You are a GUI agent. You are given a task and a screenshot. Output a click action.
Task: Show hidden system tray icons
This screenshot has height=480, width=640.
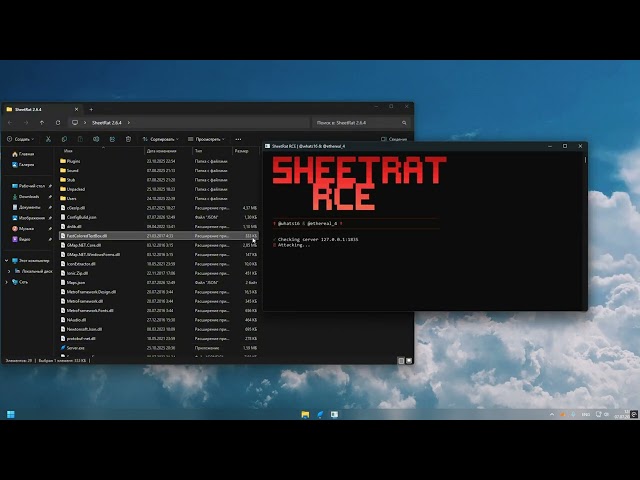coord(552,415)
